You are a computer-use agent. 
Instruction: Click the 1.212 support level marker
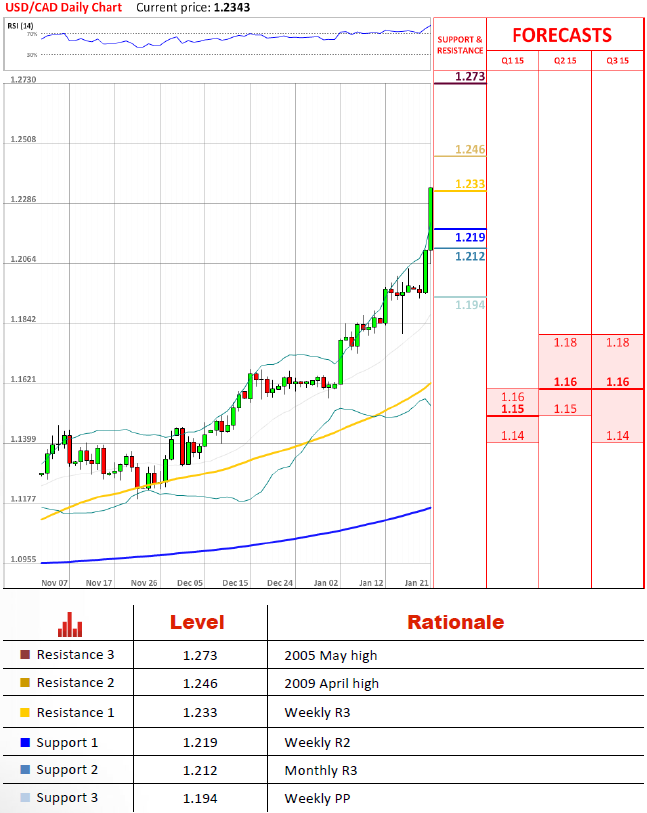click(470, 256)
